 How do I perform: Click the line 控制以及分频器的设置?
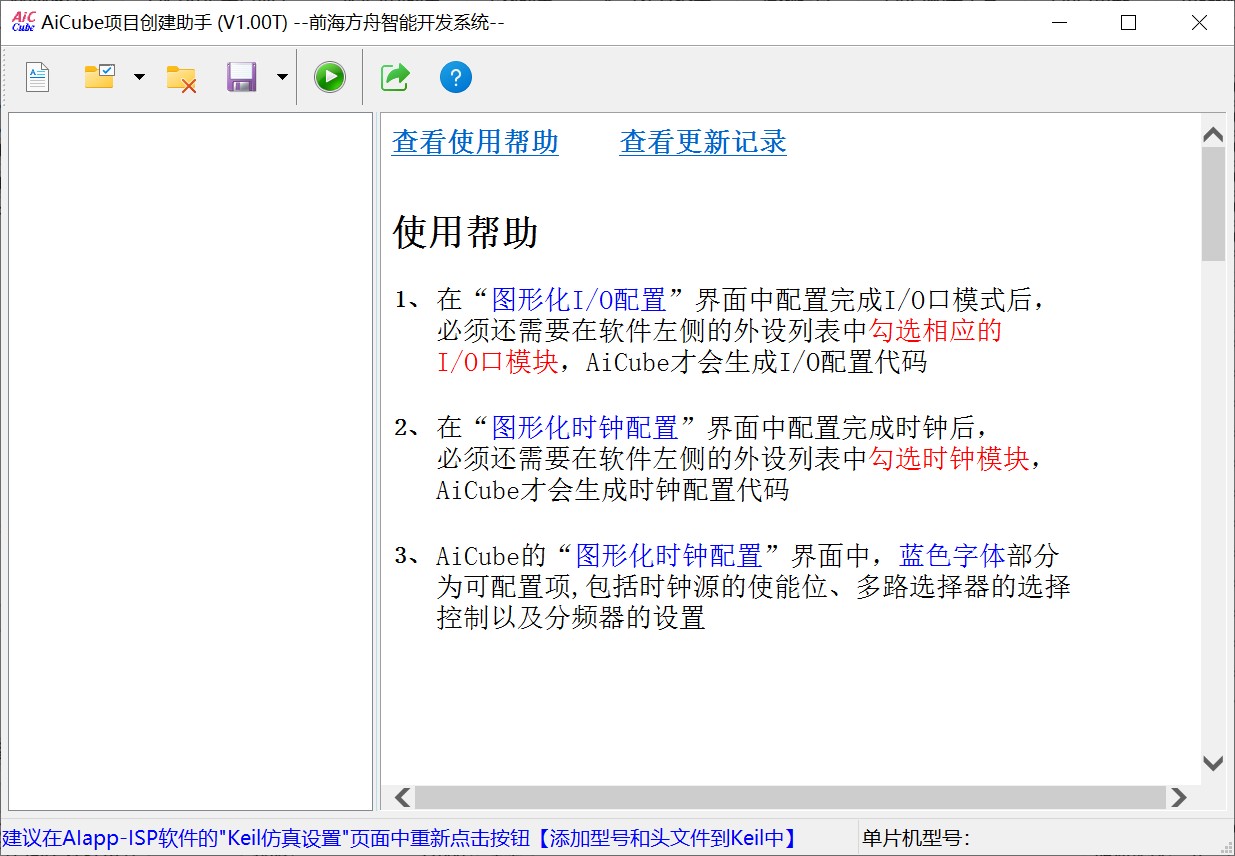571,618
